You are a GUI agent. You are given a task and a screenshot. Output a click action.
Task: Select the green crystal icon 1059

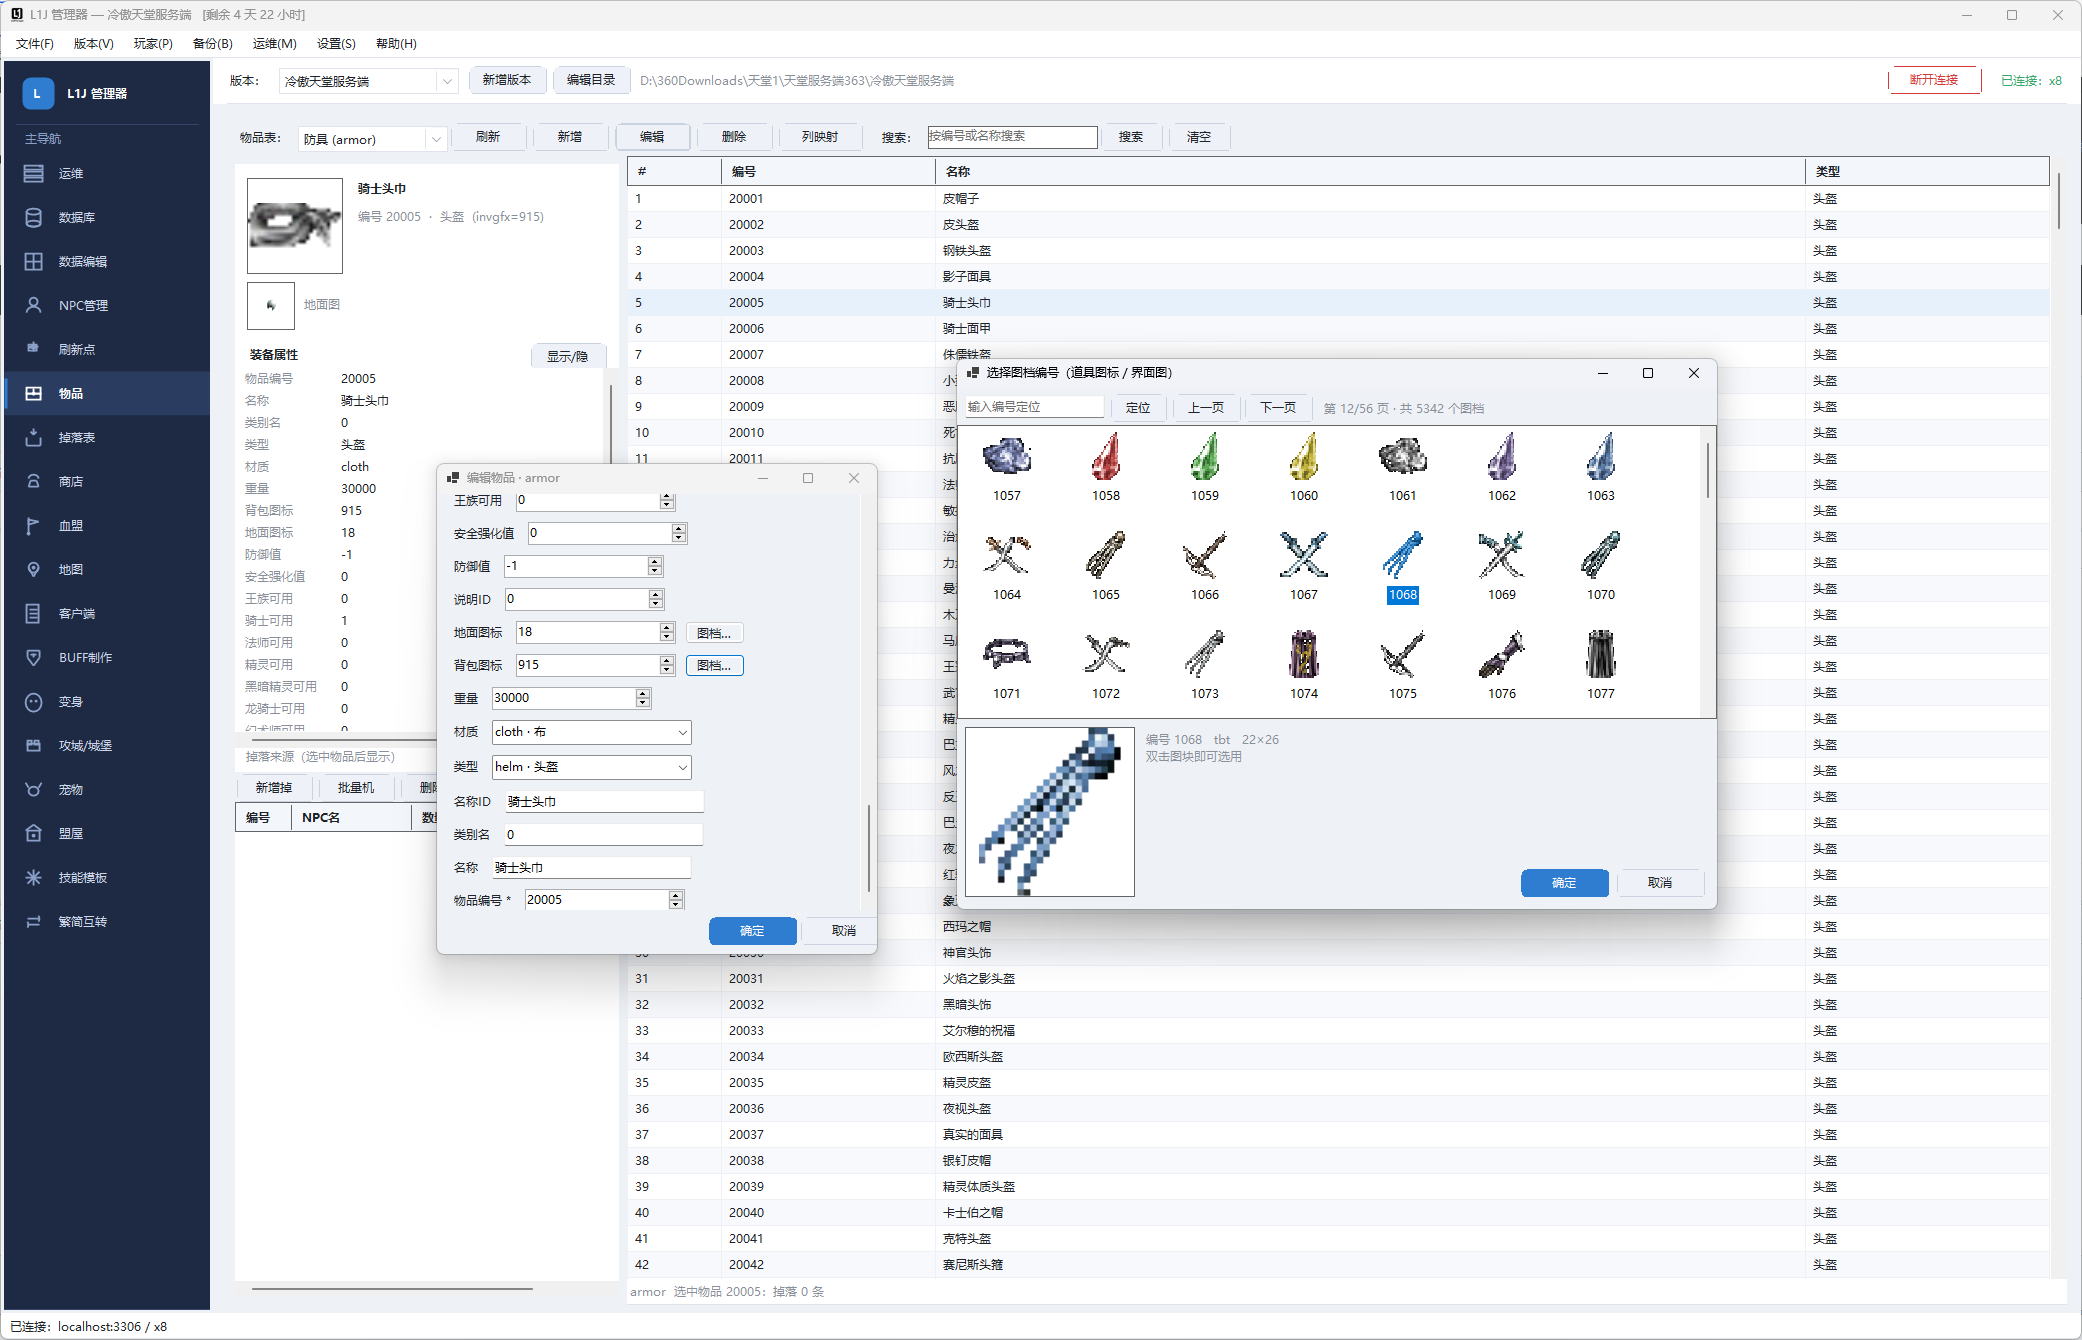(x=1205, y=467)
